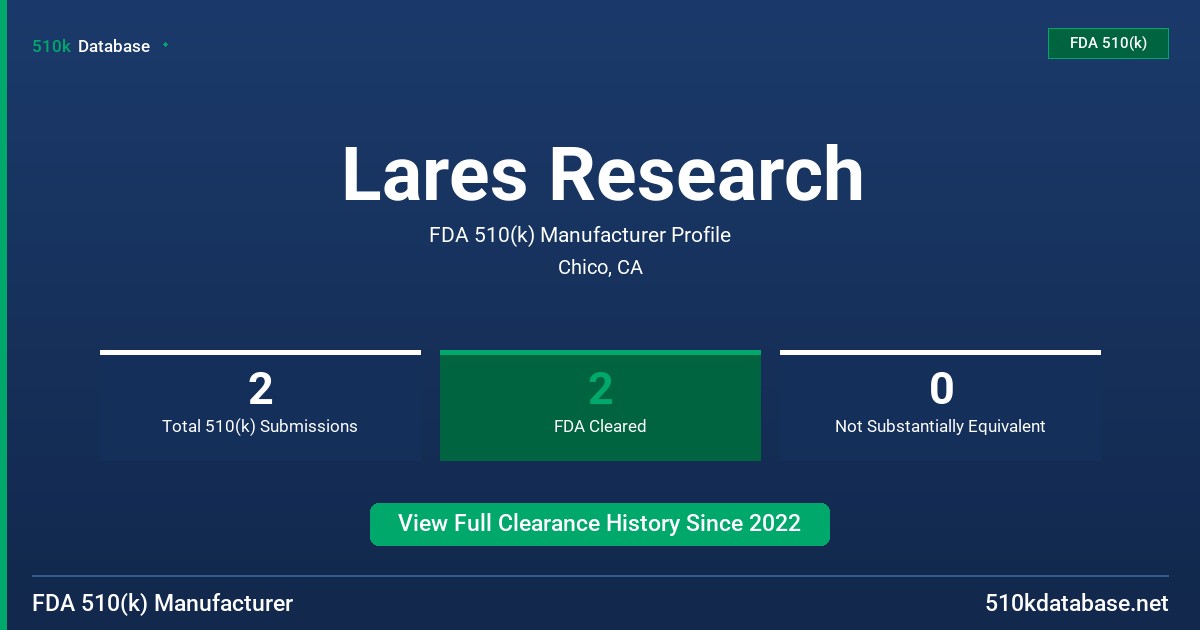Click the small green dot beside Database

coord(165,45)
